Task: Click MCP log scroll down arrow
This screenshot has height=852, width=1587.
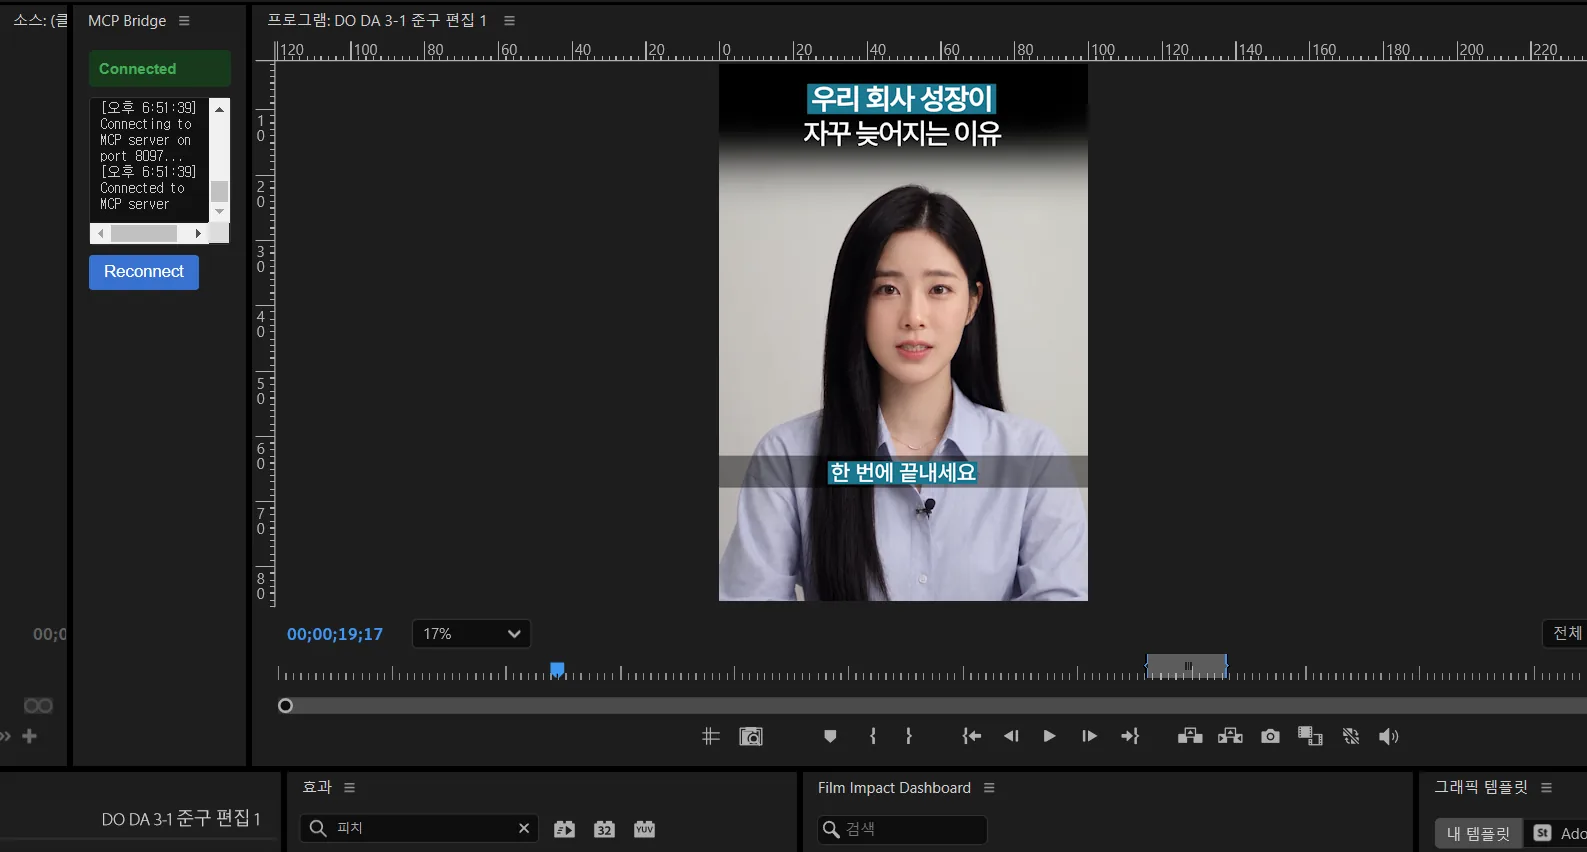Action: pyautogui.click(x=220, y=212)
